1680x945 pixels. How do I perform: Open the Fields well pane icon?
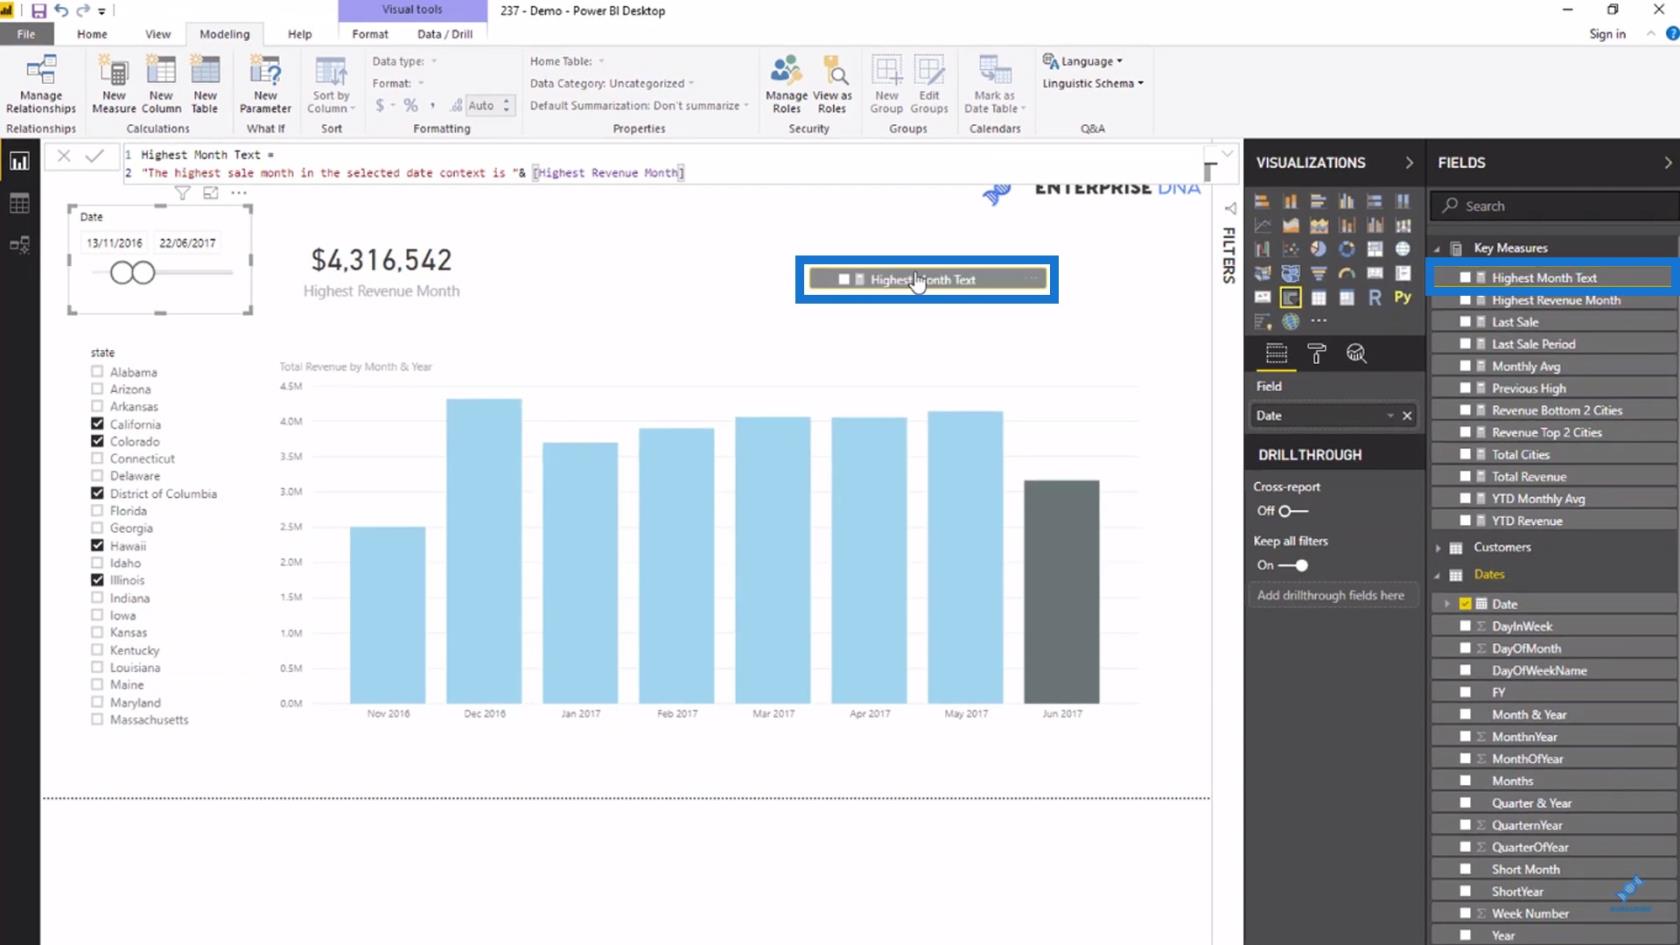[1276, 353]
